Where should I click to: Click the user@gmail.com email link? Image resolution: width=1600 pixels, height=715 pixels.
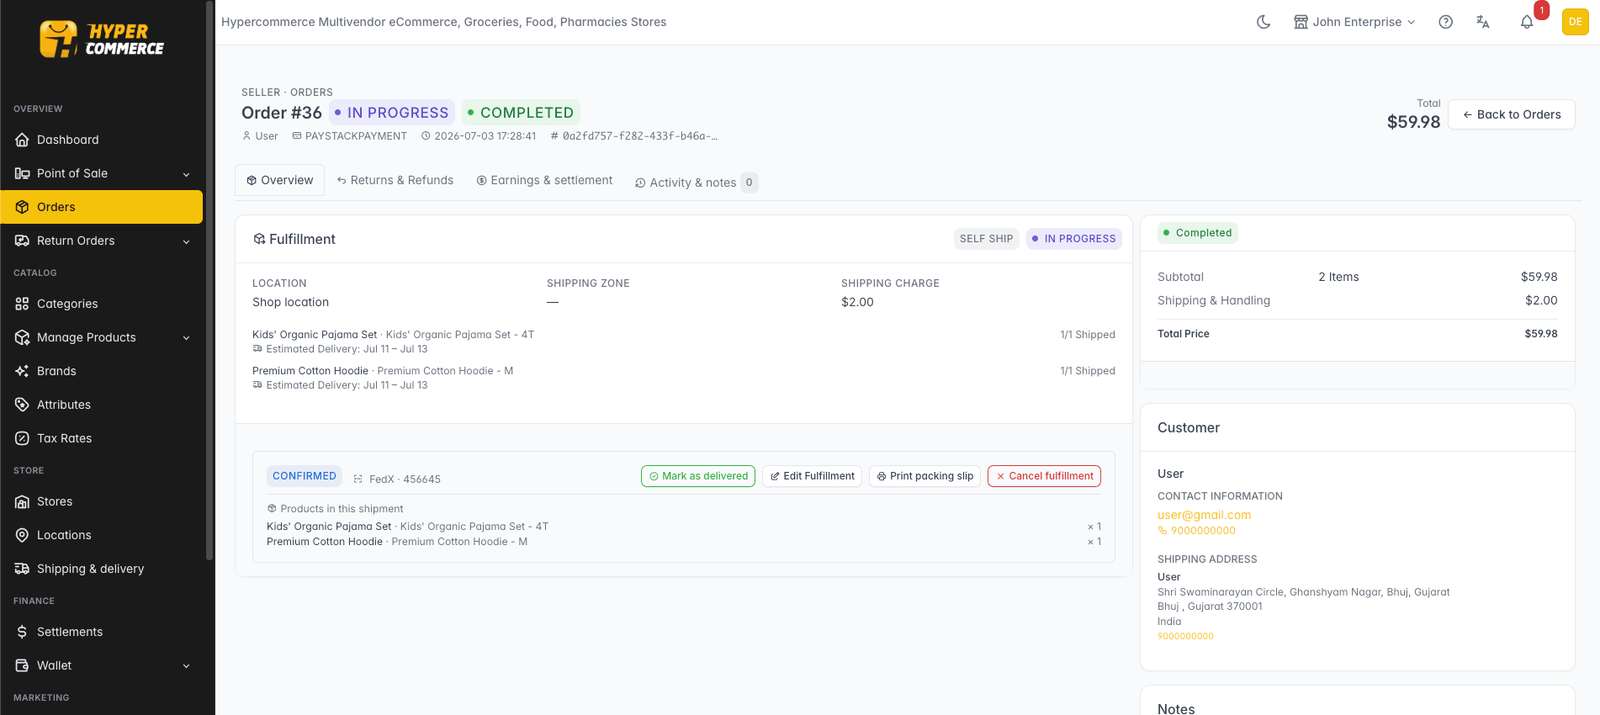pyautogui.click(x=1204, y=515)
